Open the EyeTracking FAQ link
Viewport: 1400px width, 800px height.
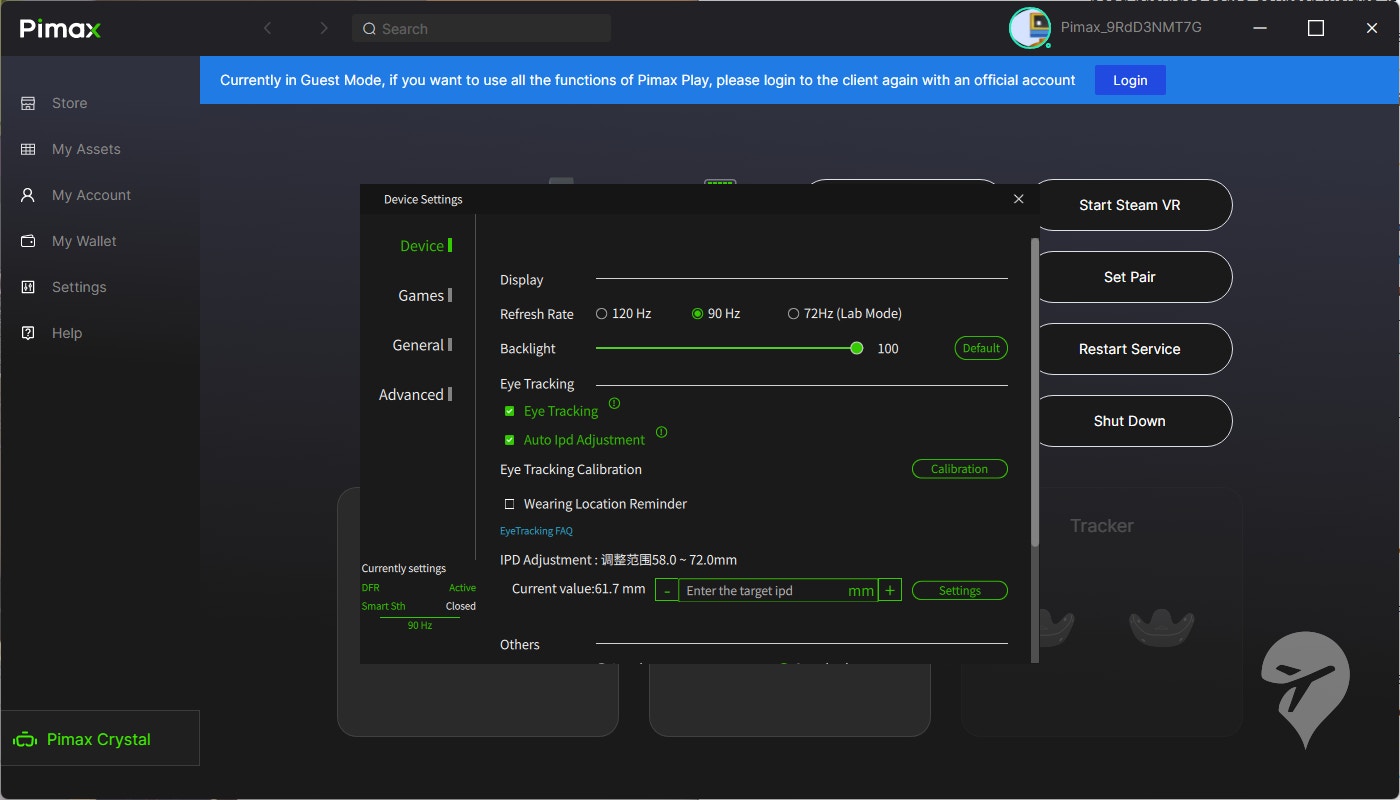(x=536, y=531)
